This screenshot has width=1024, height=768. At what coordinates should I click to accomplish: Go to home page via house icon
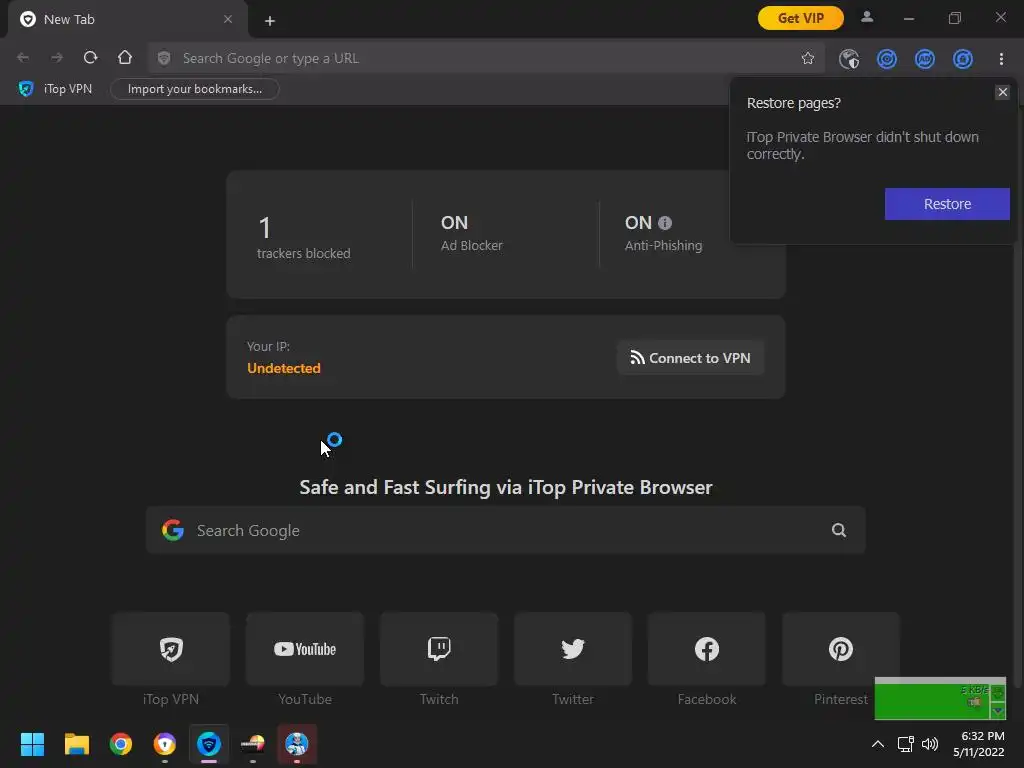(x=125, y=58)
